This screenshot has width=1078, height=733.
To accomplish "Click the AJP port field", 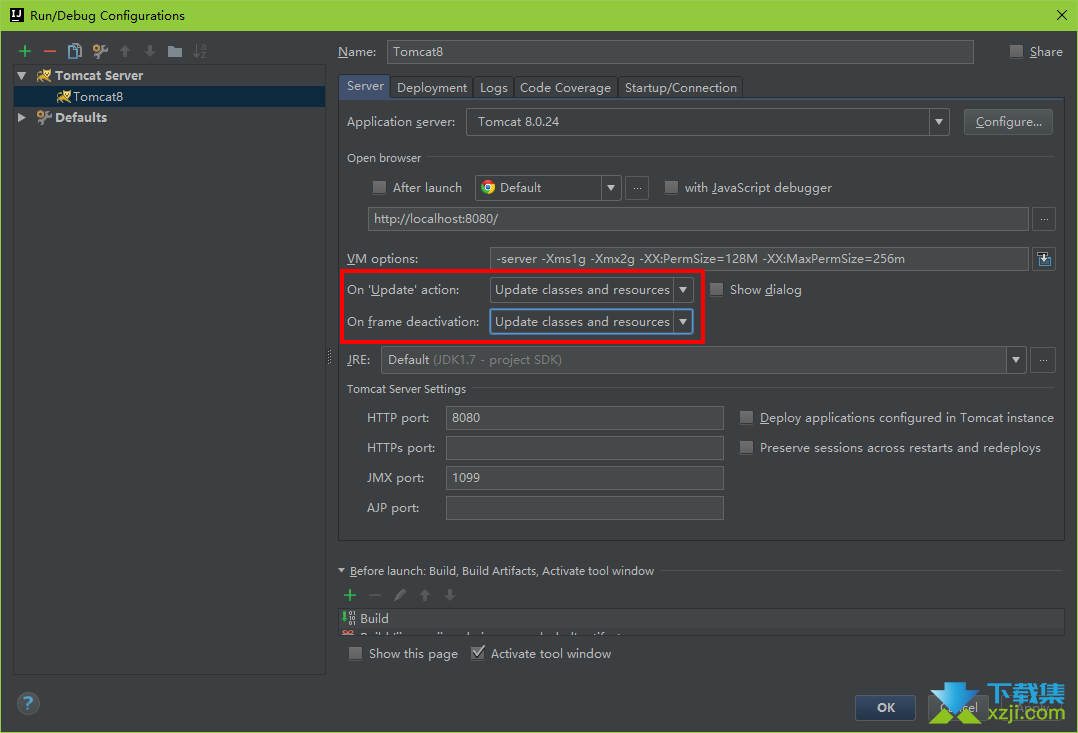I will pos(584,508).
